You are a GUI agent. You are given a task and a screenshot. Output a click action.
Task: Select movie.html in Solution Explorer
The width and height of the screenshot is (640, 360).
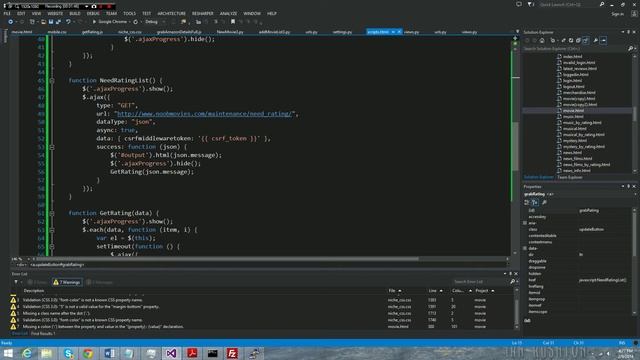573,111
